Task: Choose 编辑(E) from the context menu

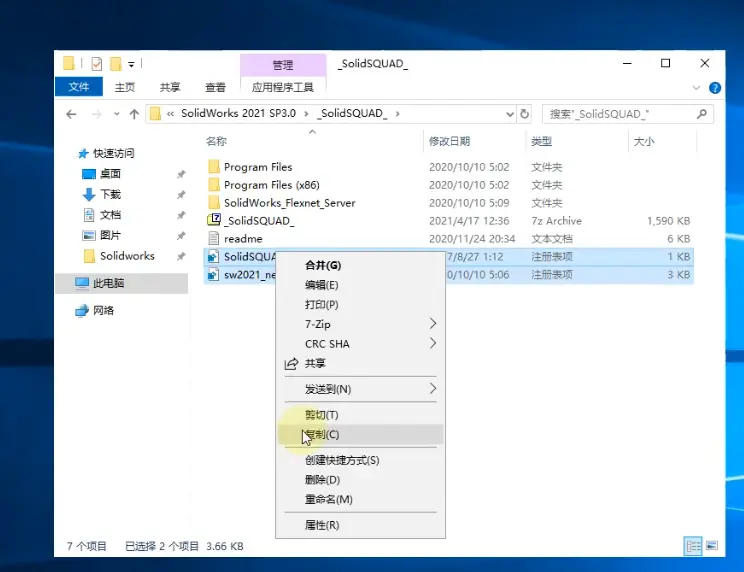Action: 360,285
